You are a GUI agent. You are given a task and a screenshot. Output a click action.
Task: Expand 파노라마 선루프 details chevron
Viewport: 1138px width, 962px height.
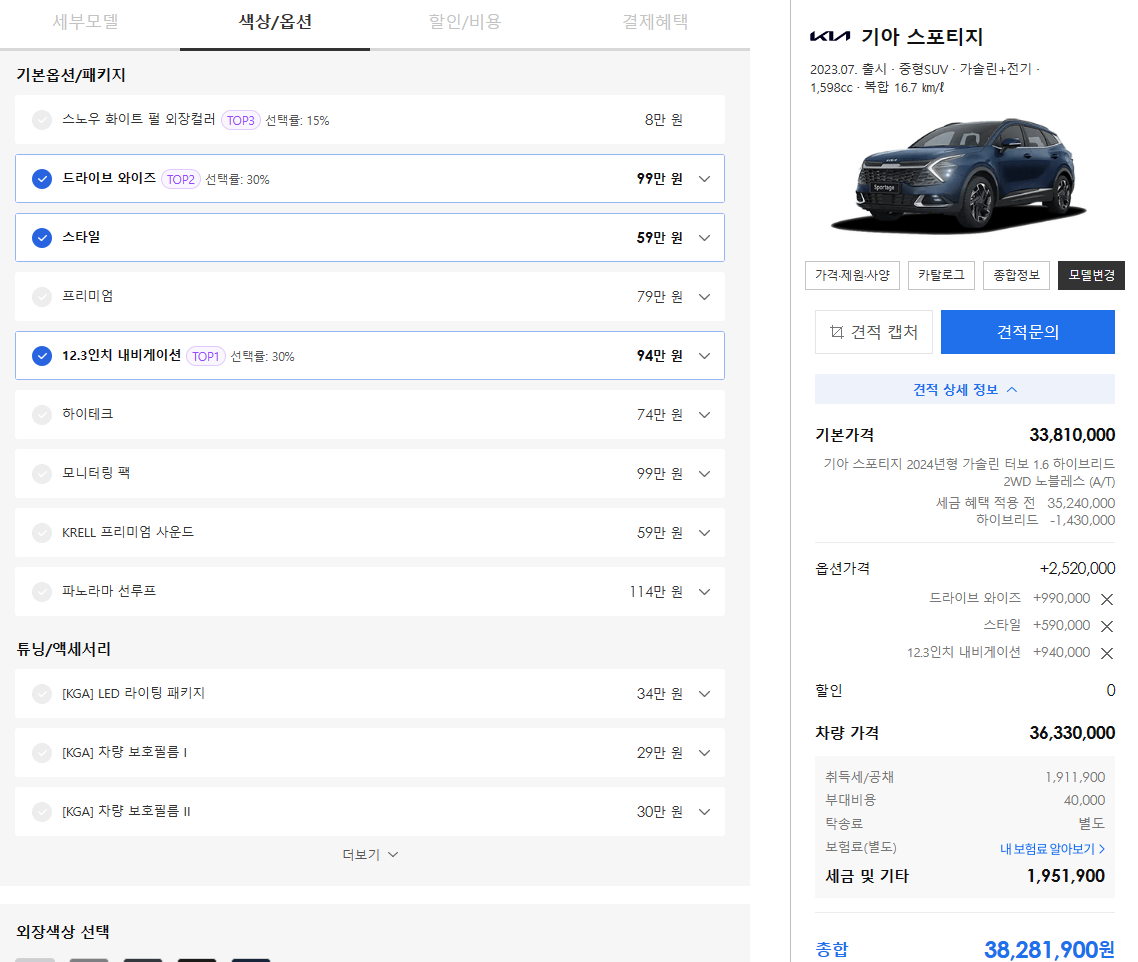coord(704,592)
